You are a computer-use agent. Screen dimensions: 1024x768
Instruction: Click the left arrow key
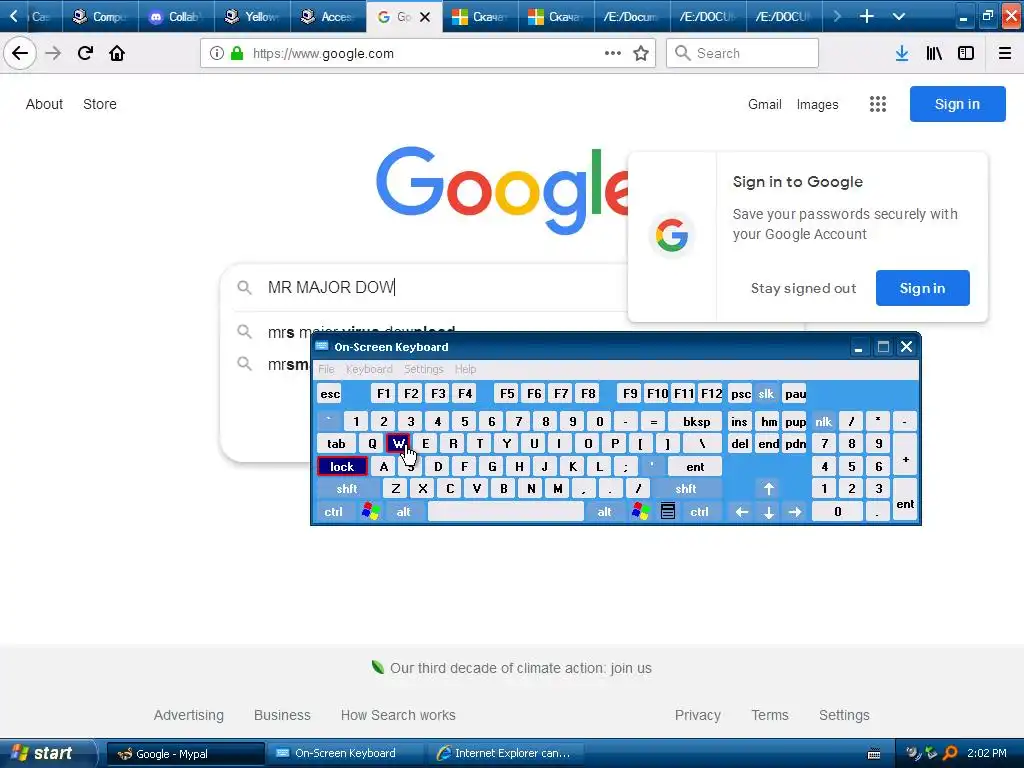click(742, 511)
